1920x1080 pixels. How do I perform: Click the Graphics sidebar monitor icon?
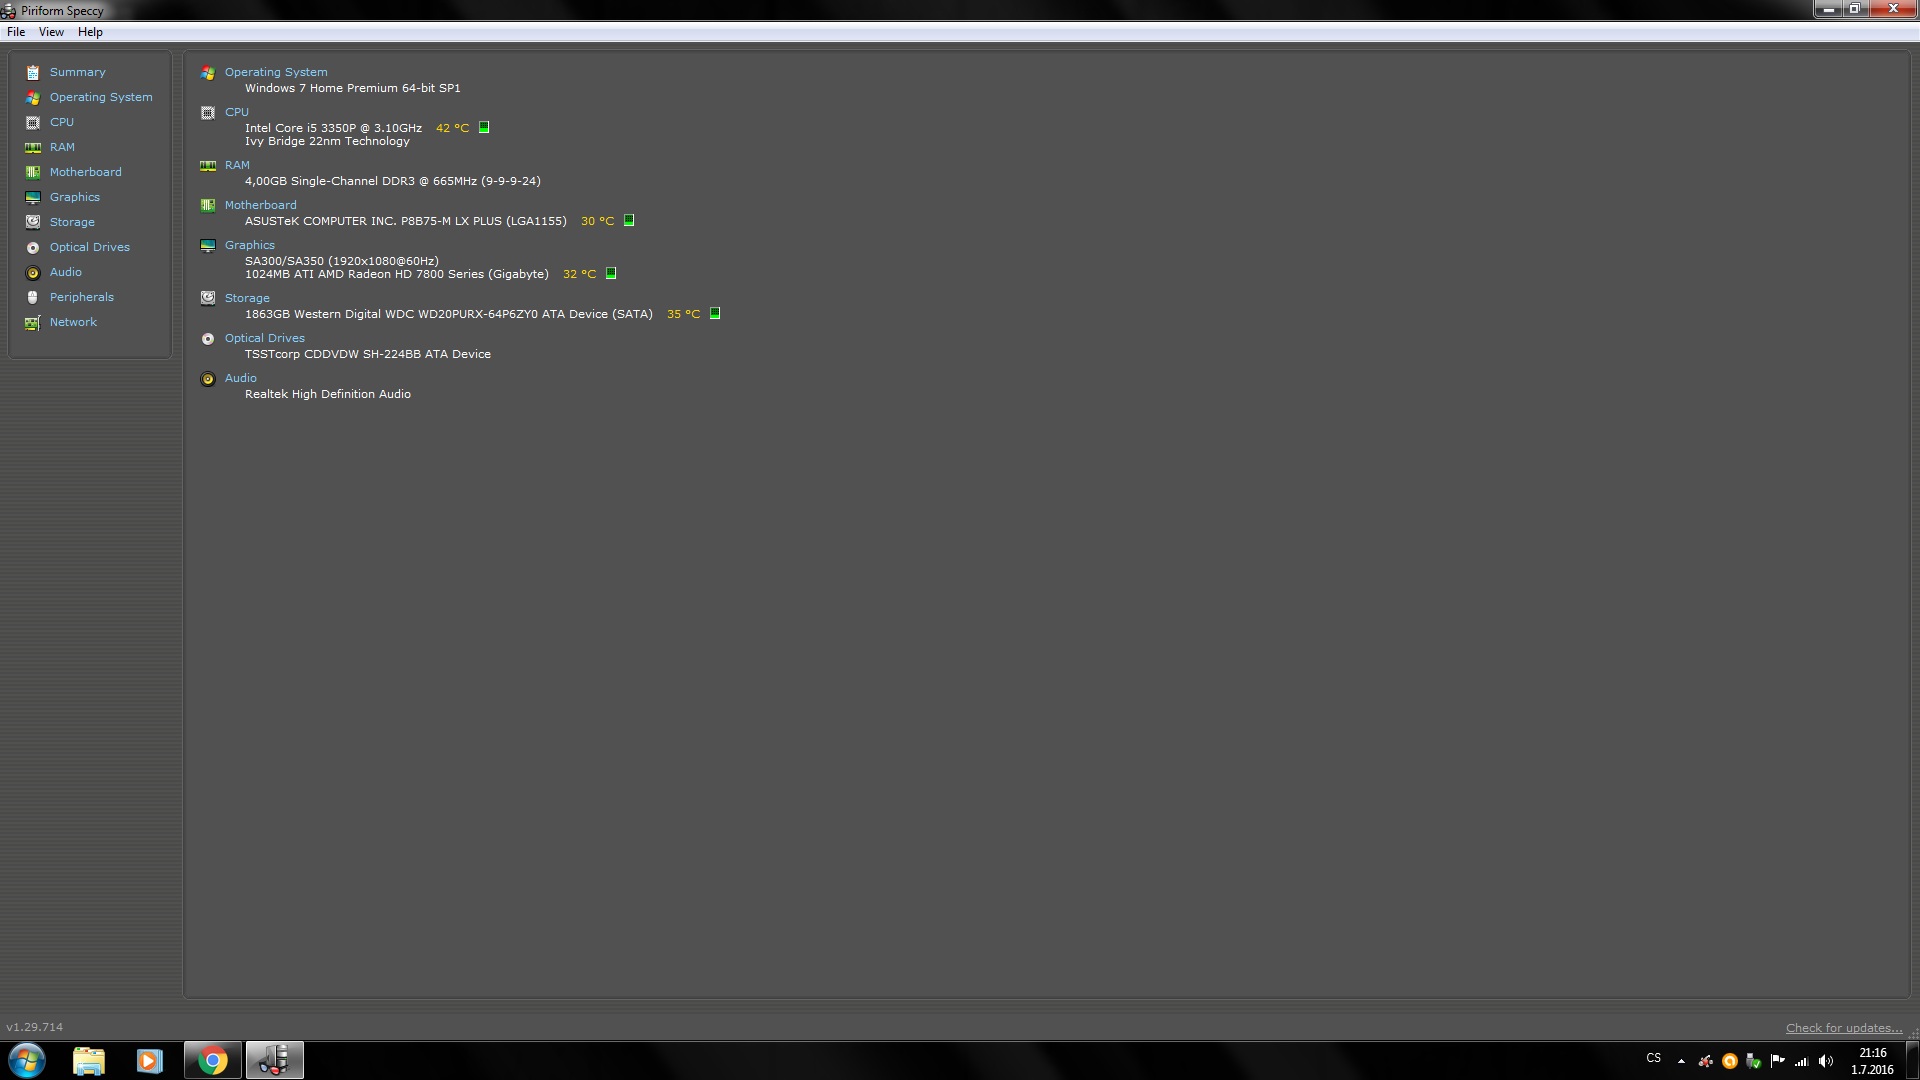tap(33, 197)
